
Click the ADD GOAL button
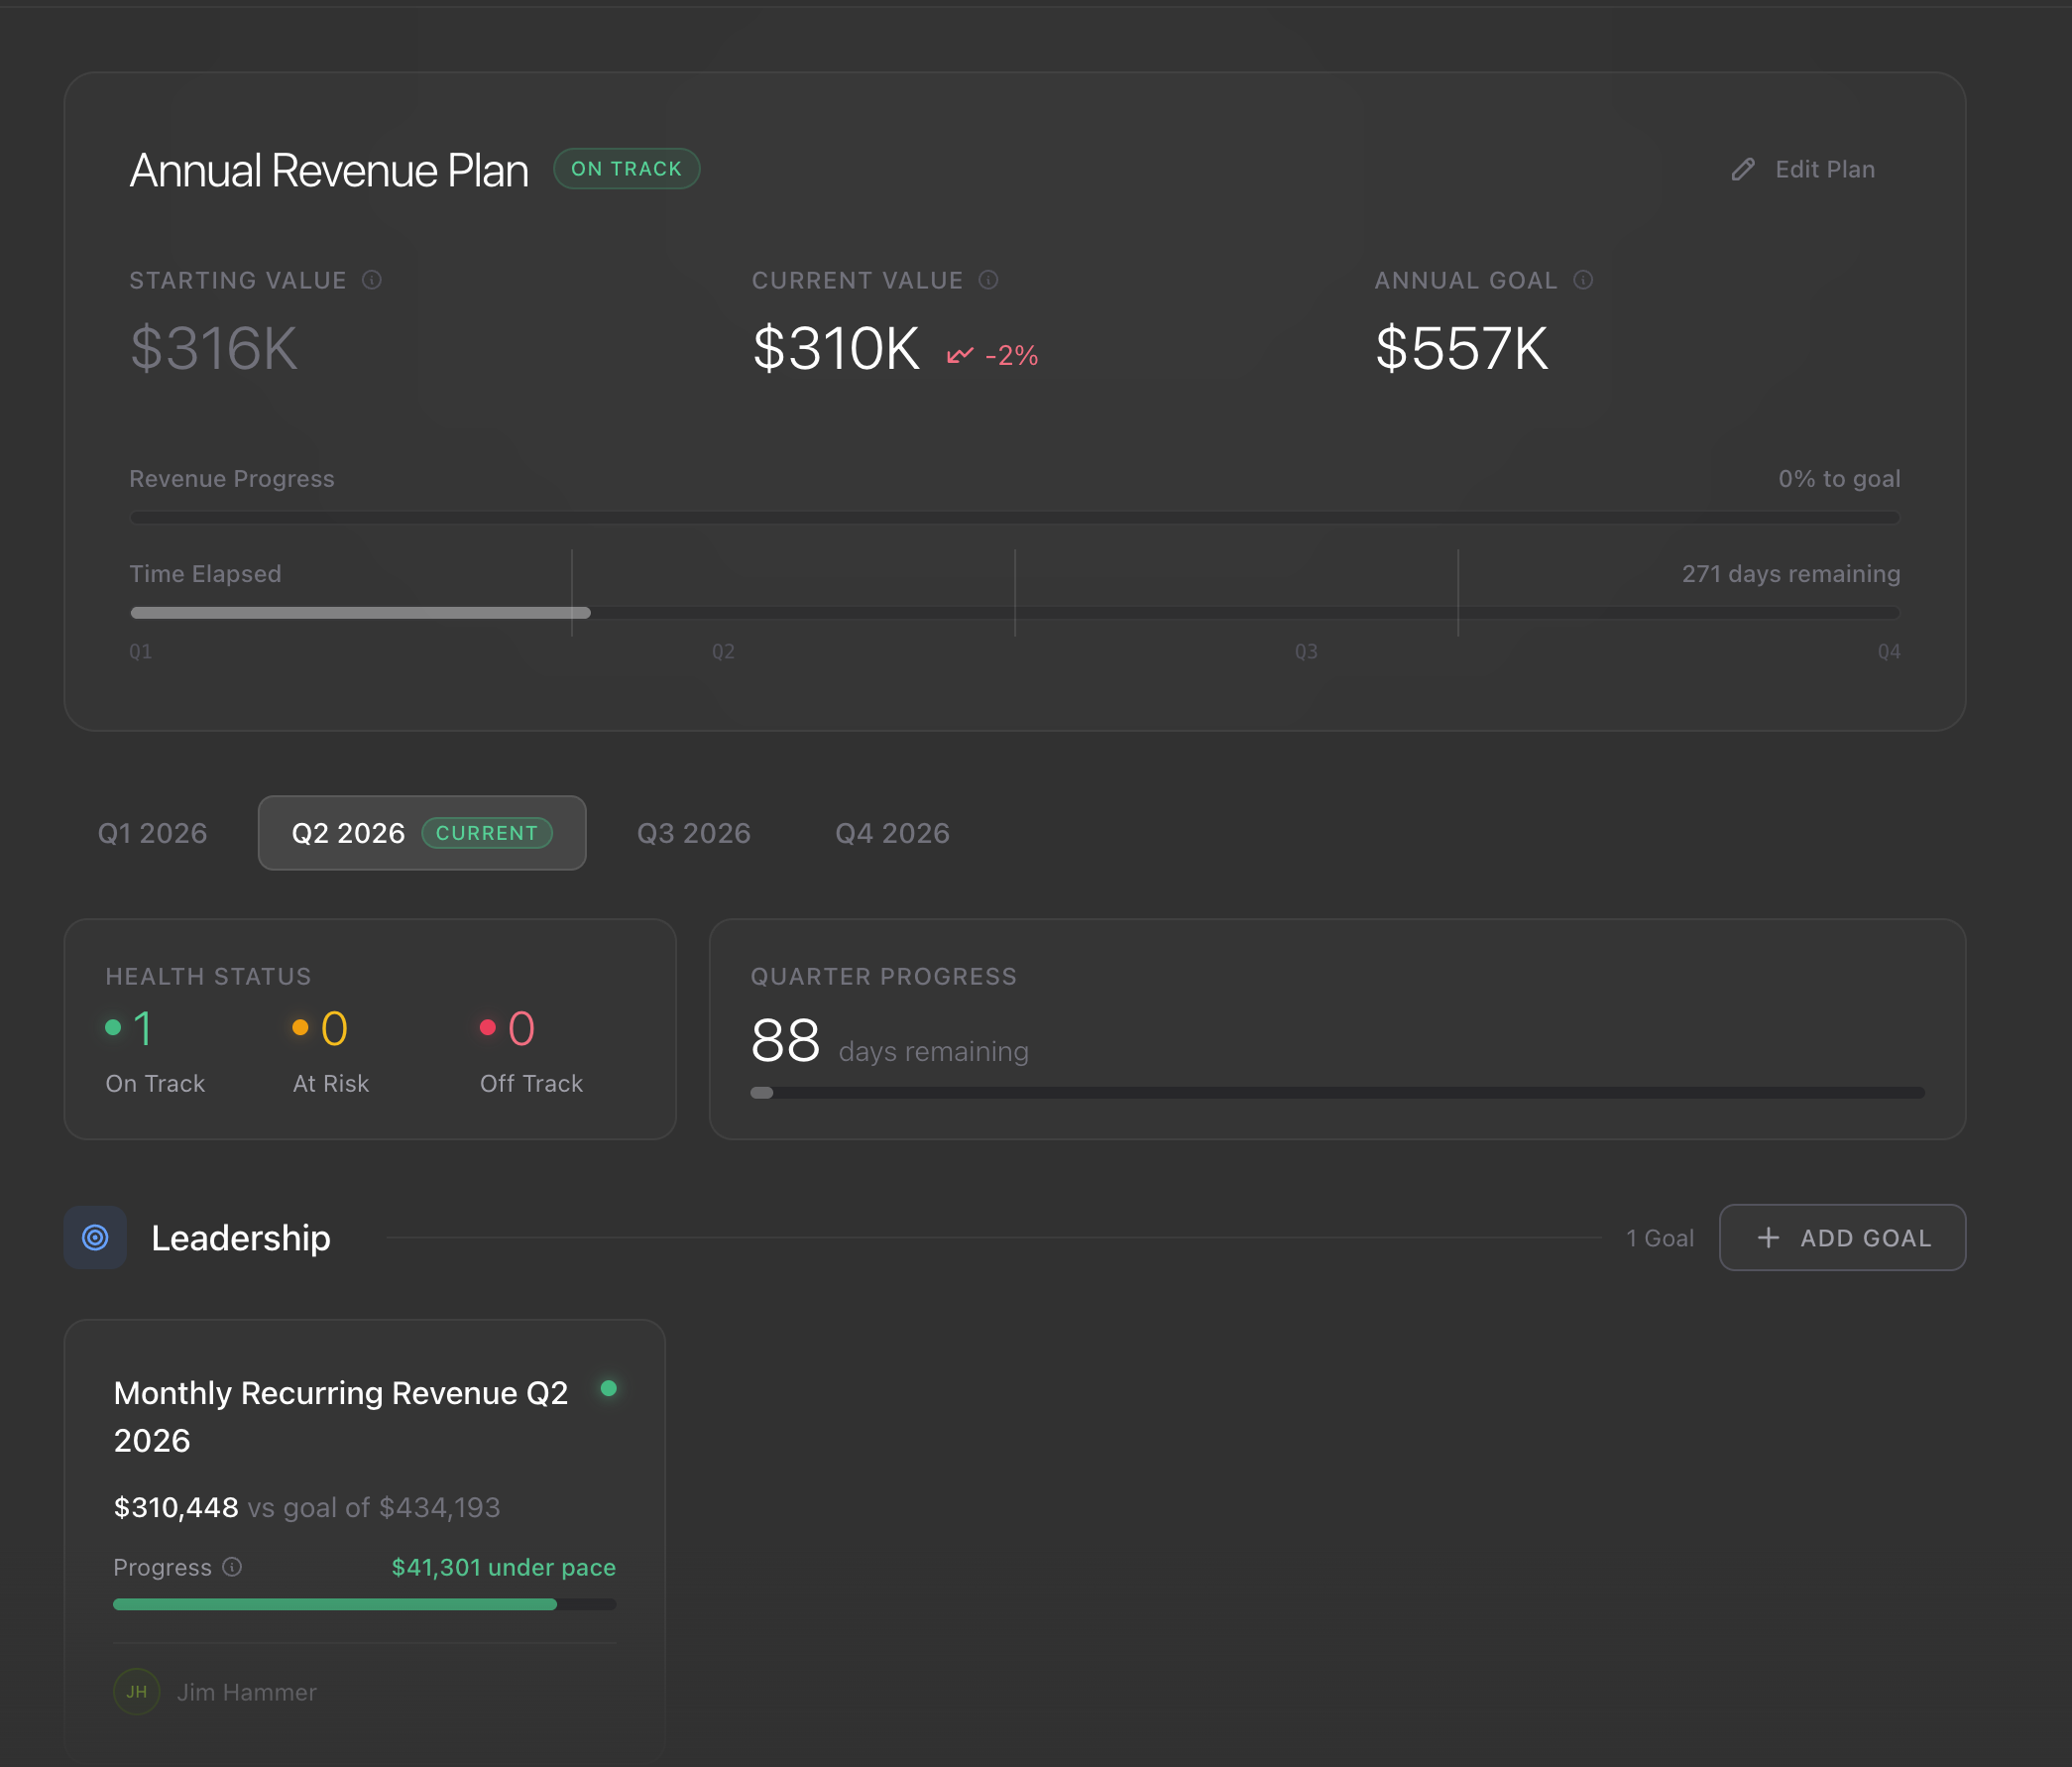pyautogui.click(x=1842, y=1237)
